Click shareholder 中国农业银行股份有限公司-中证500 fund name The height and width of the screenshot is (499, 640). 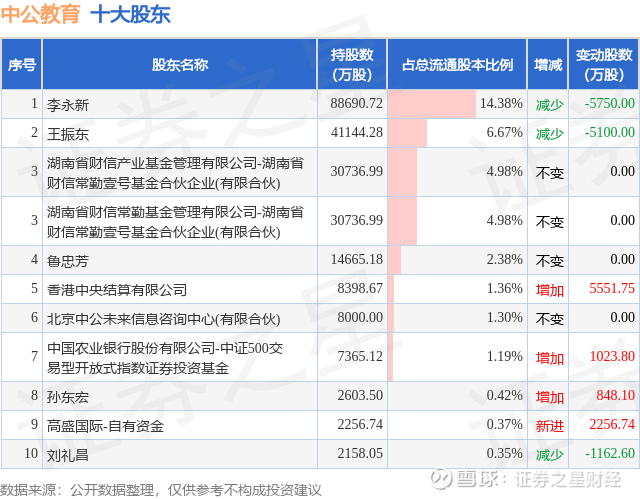(165, 358)
